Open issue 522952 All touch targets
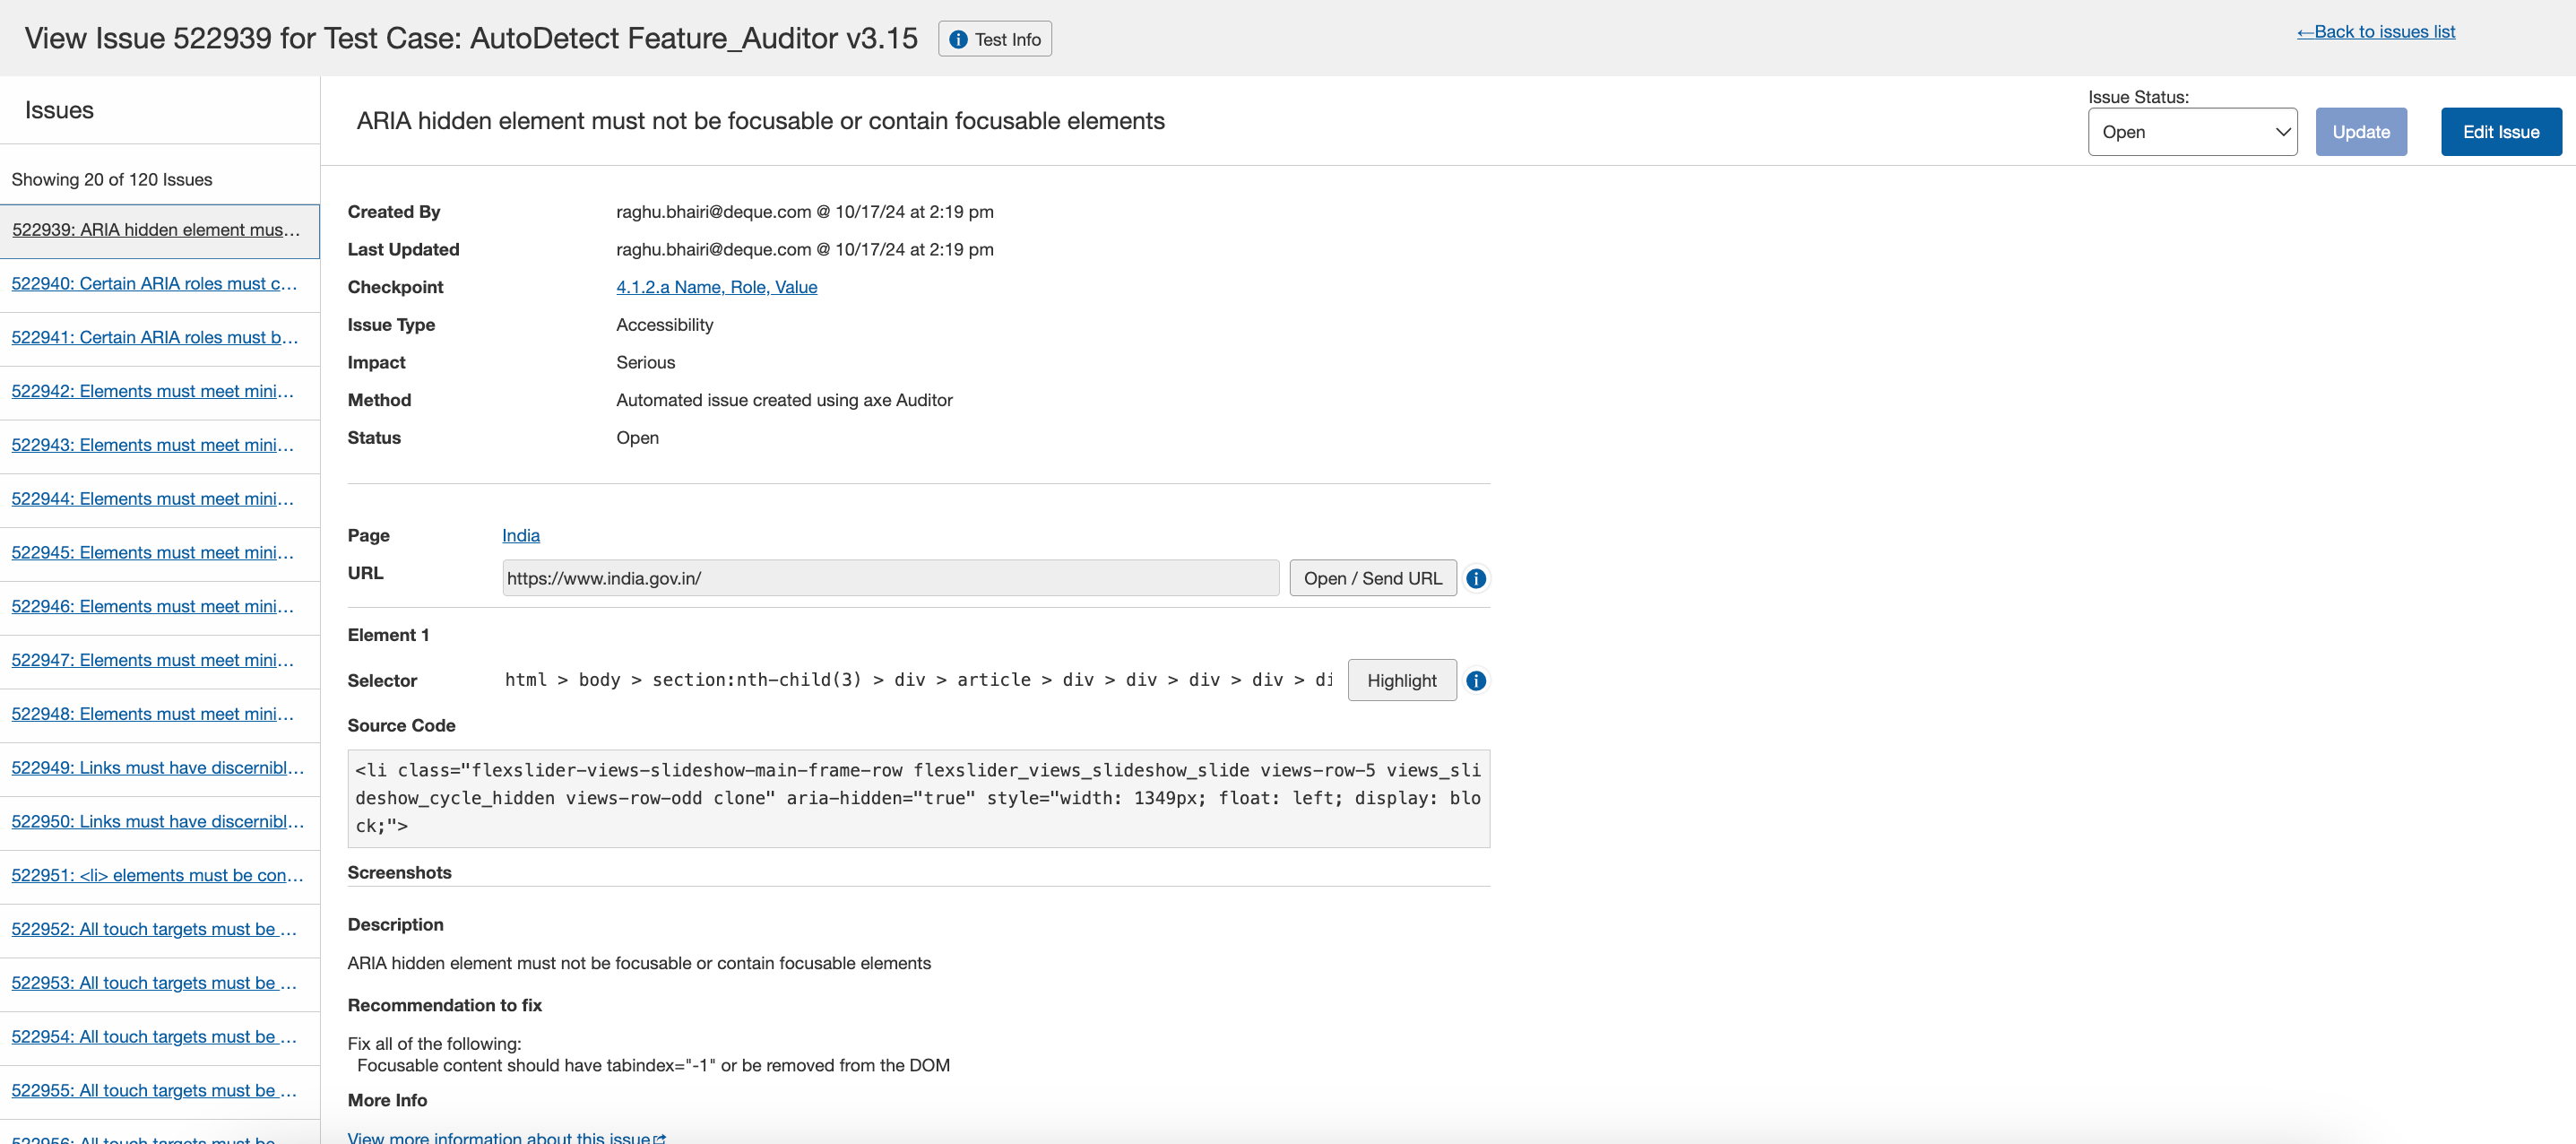Screen dimensions: 2576x1144 [154, 928]
